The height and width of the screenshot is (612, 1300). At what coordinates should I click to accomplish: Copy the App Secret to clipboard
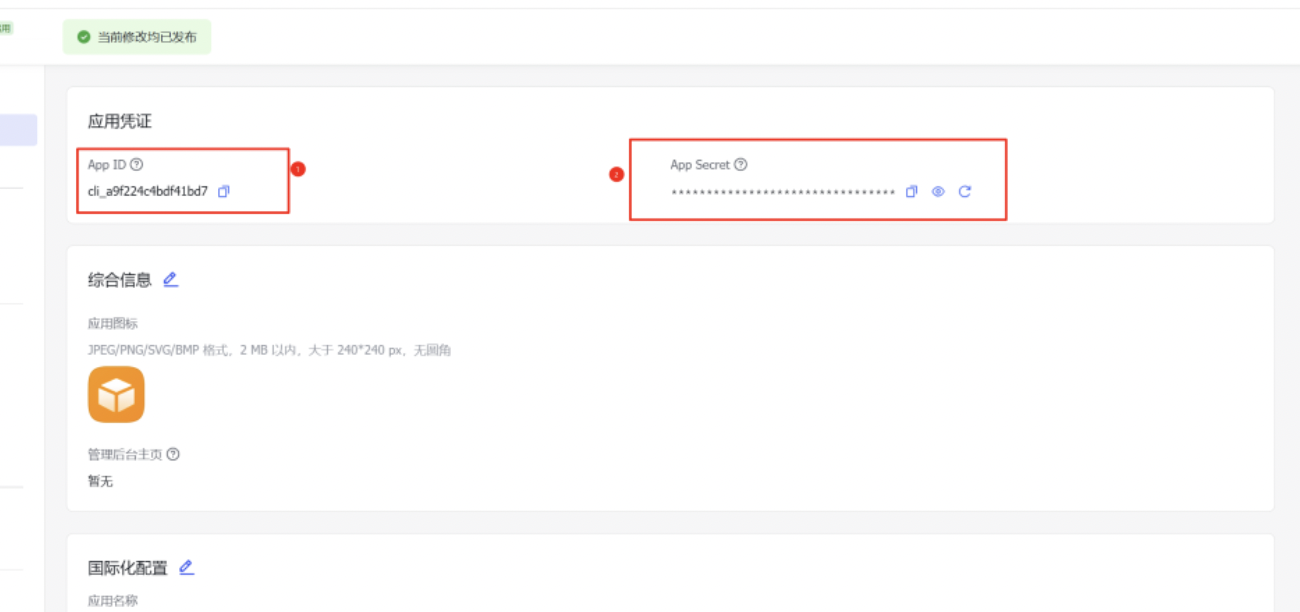point(911,192)
